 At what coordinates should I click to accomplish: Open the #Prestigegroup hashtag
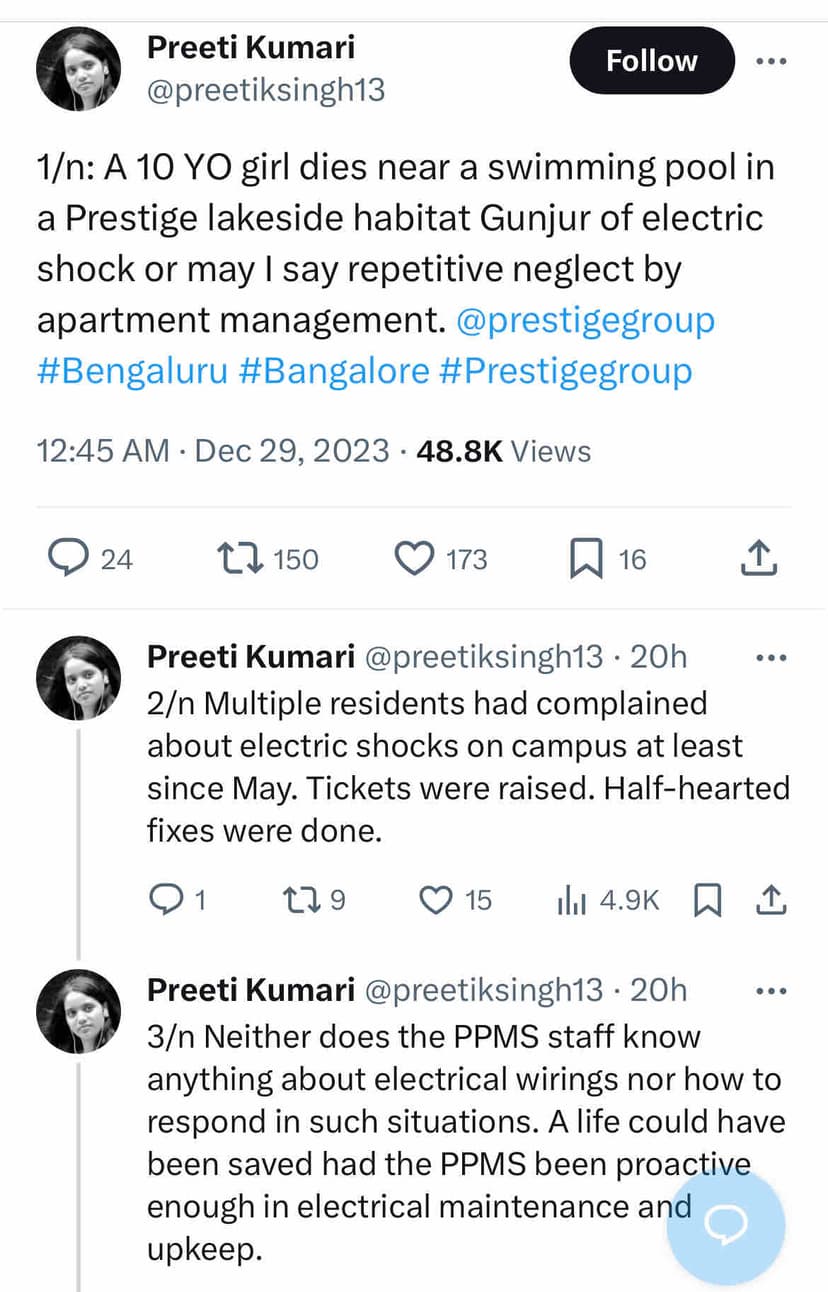click(566, 371)
